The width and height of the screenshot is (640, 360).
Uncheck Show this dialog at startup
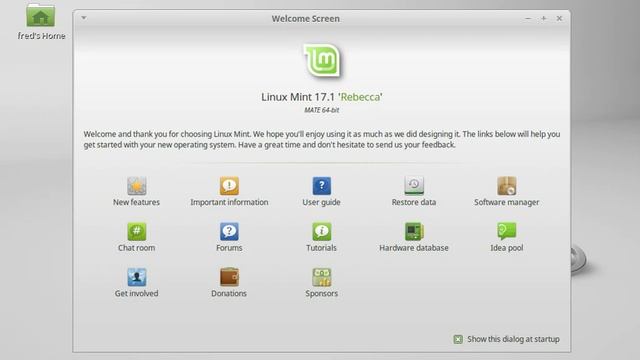point(458,339)
